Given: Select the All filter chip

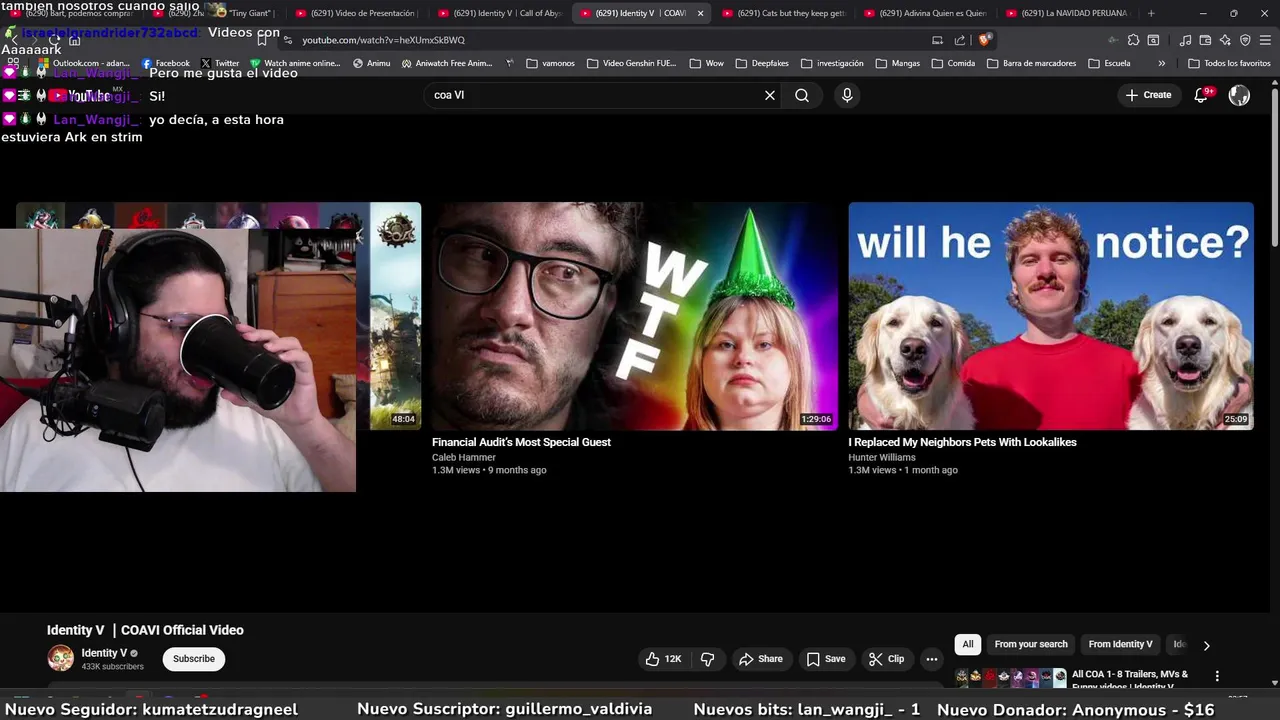Looking at the screenshot, I should point(967,644).
